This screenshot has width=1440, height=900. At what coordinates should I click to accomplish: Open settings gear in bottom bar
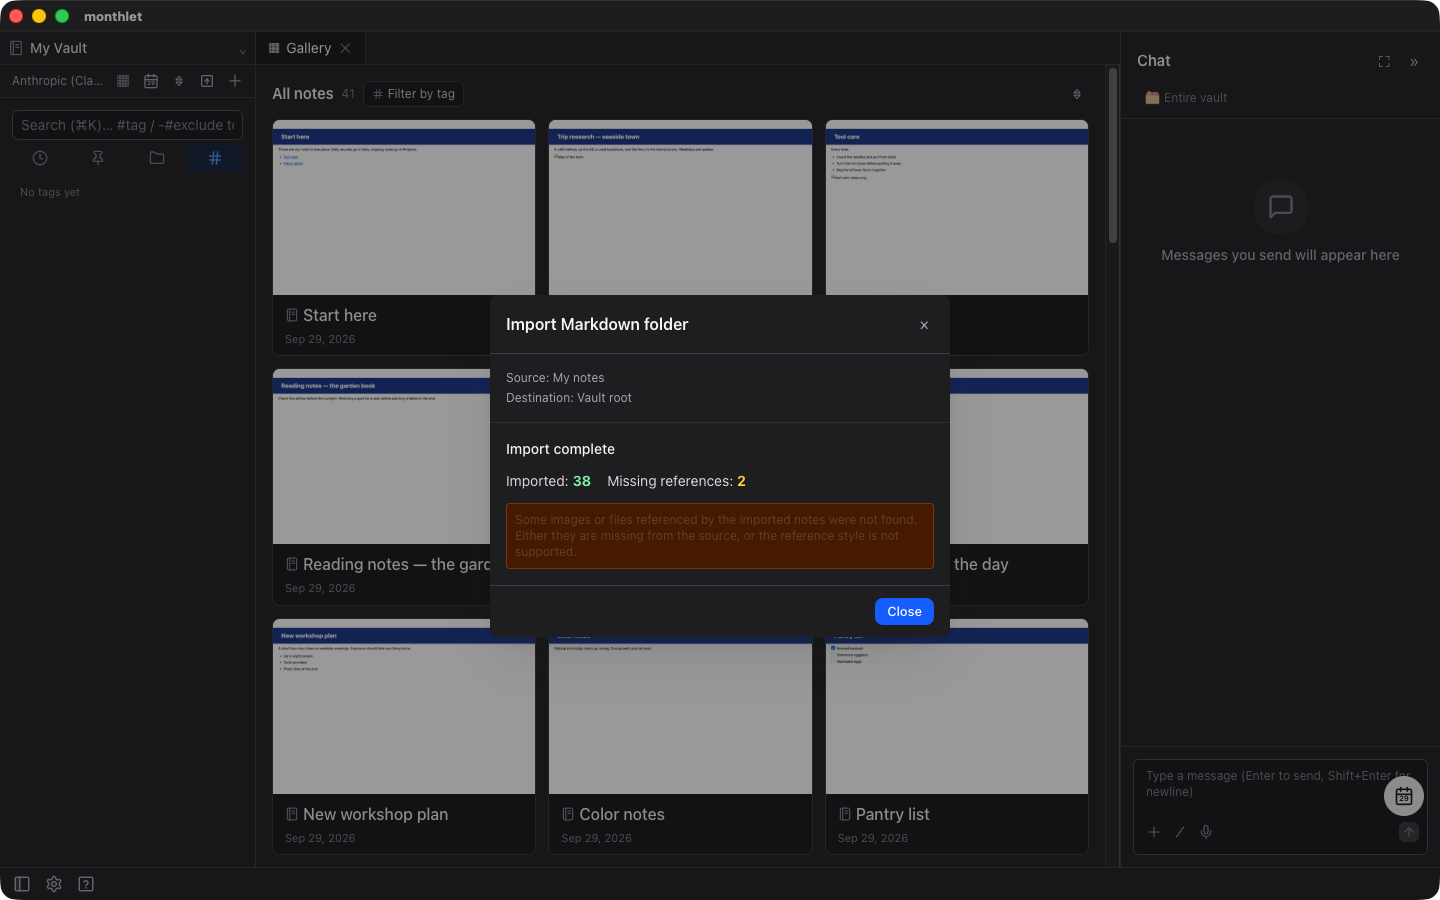click(54, 884)
